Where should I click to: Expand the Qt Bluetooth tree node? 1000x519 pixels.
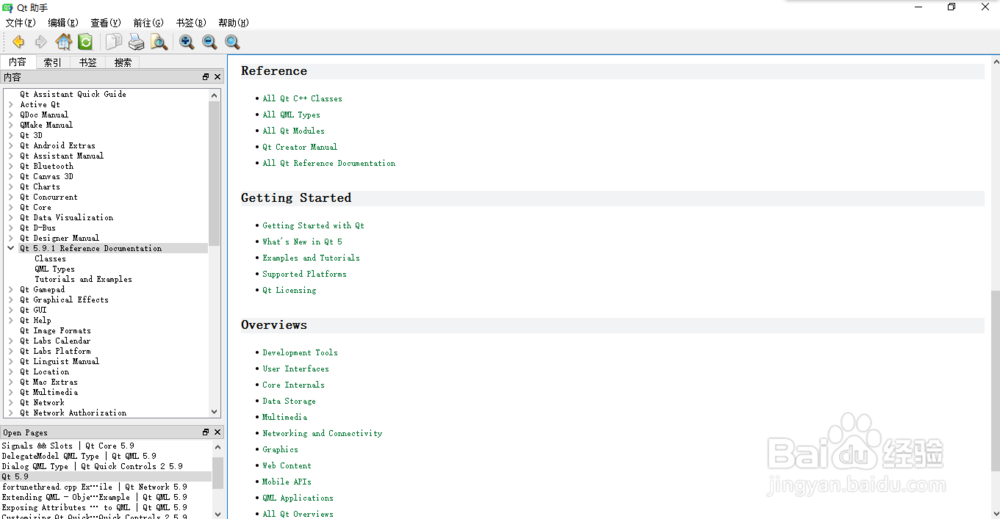11,166
